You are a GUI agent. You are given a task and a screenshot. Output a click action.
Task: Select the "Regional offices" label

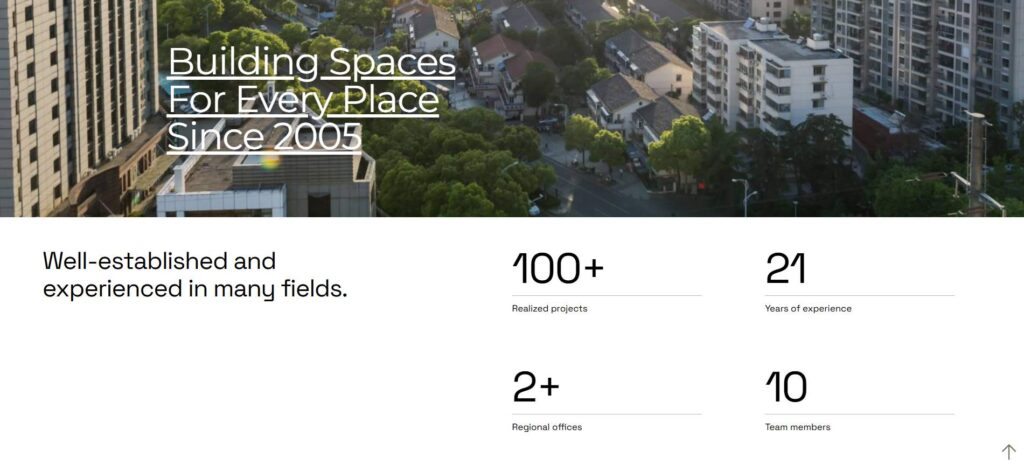pos(547,427)
